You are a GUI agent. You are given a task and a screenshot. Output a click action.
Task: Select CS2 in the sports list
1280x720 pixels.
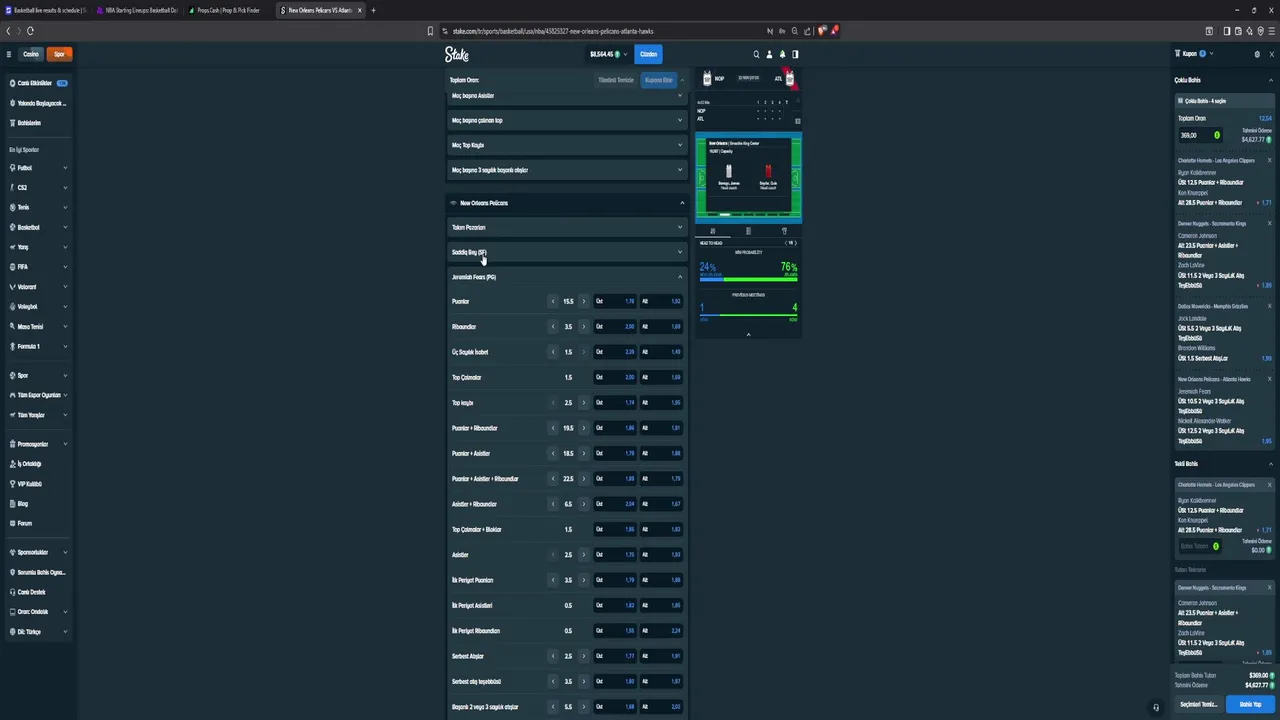point(37,187)
